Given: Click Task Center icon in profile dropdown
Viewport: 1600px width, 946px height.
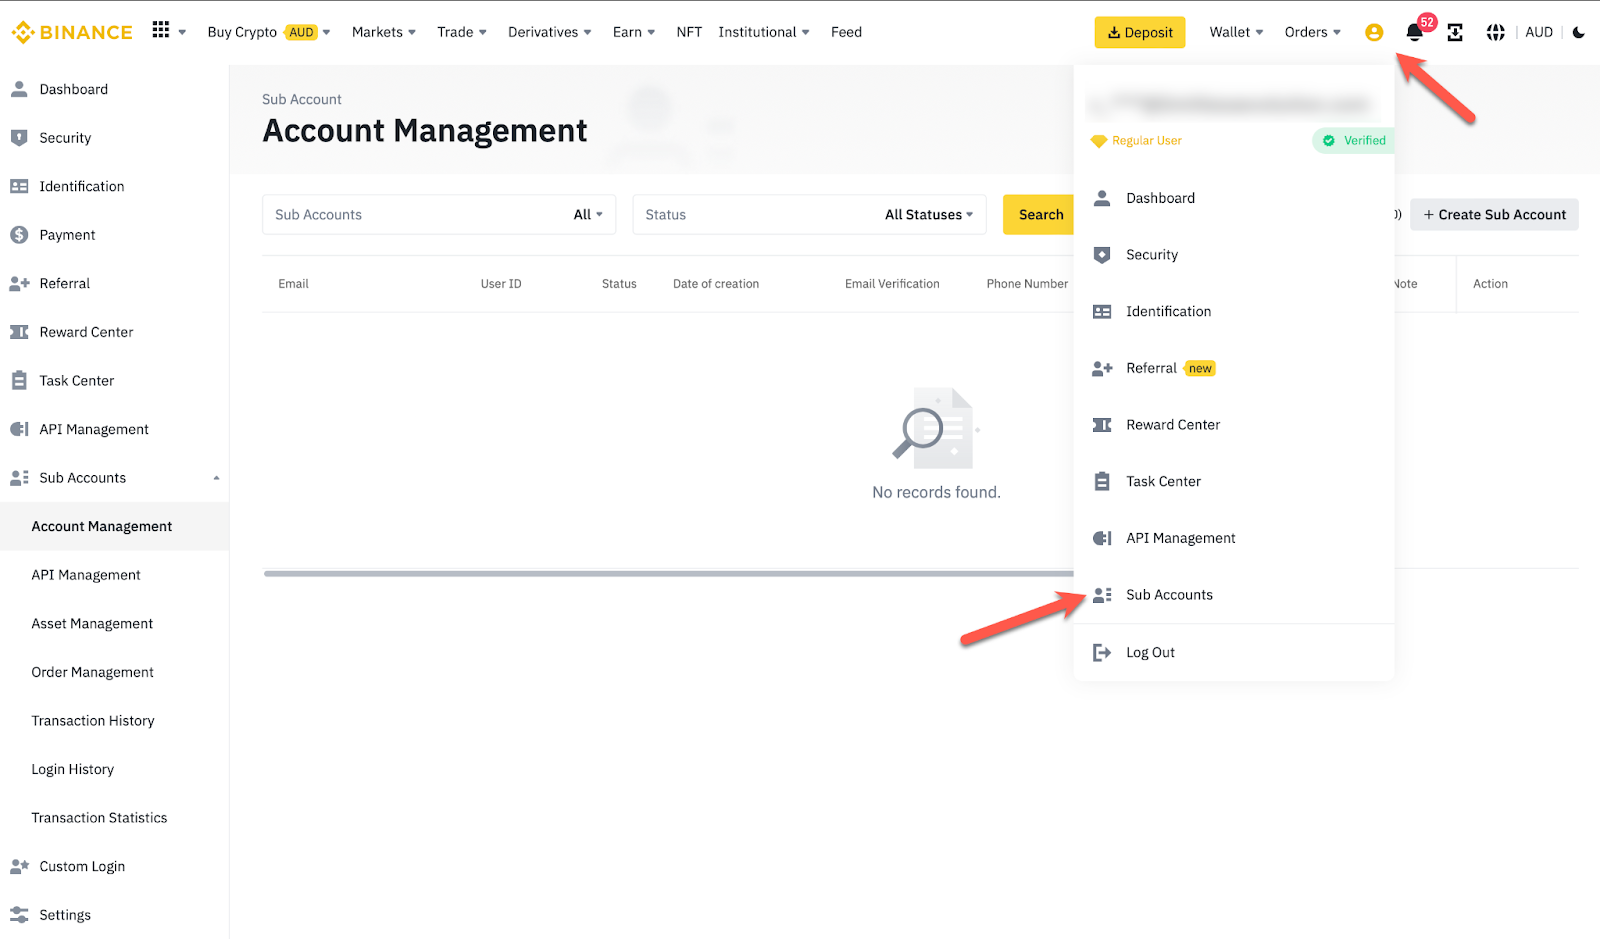Looking at the screenshot, I should (x=1102, y=482).
